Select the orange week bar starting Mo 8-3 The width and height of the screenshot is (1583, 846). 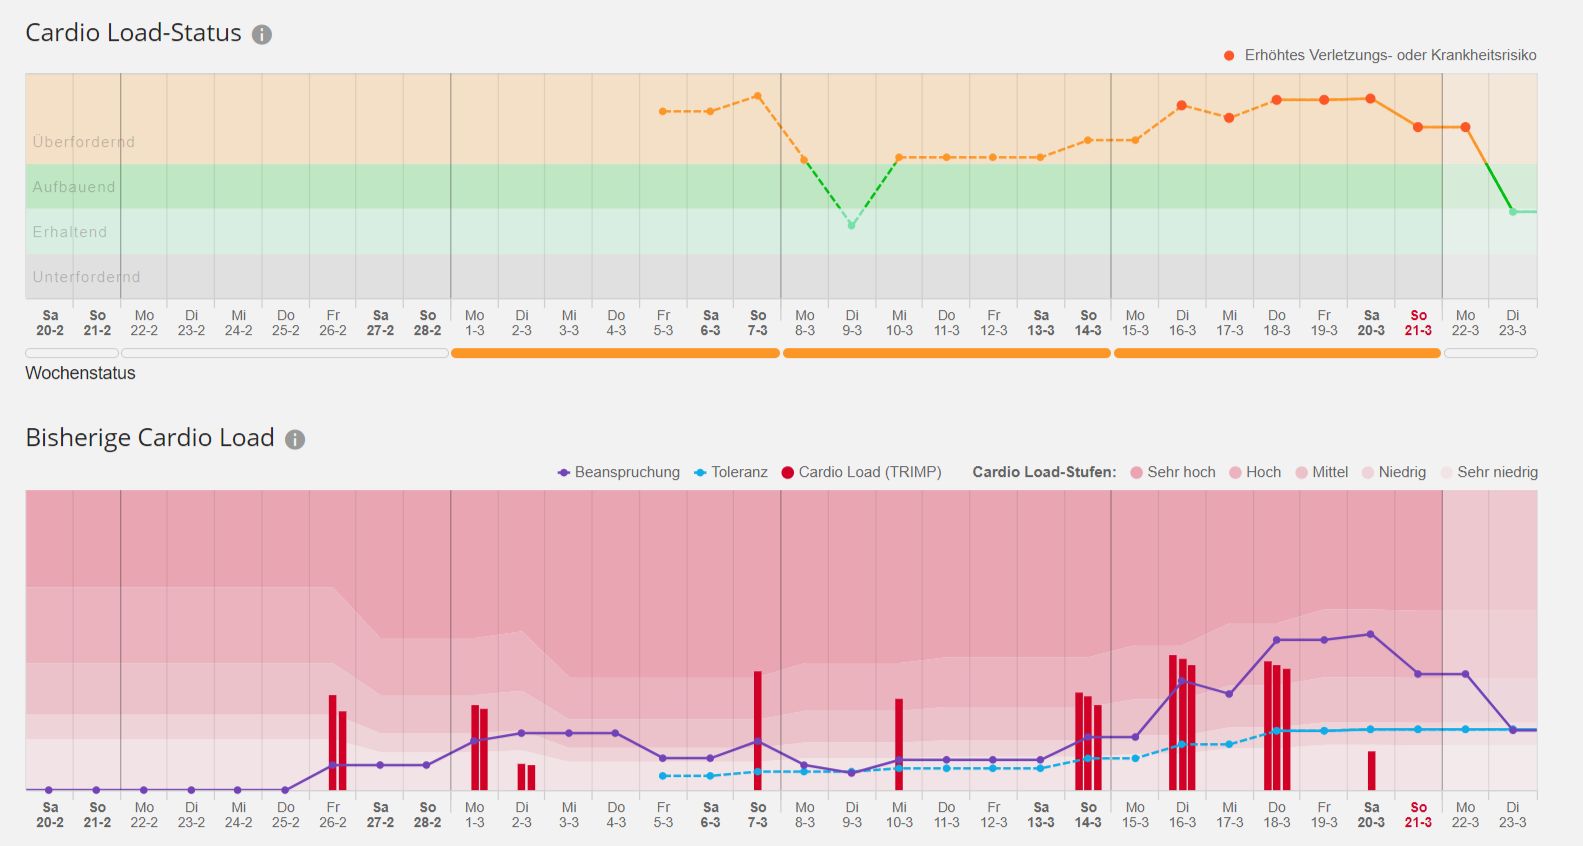(947, 353)
